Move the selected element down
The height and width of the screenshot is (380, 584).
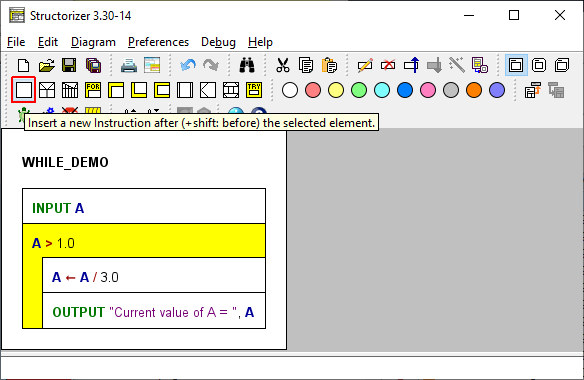pyautogui.click(x=434, y=66)
